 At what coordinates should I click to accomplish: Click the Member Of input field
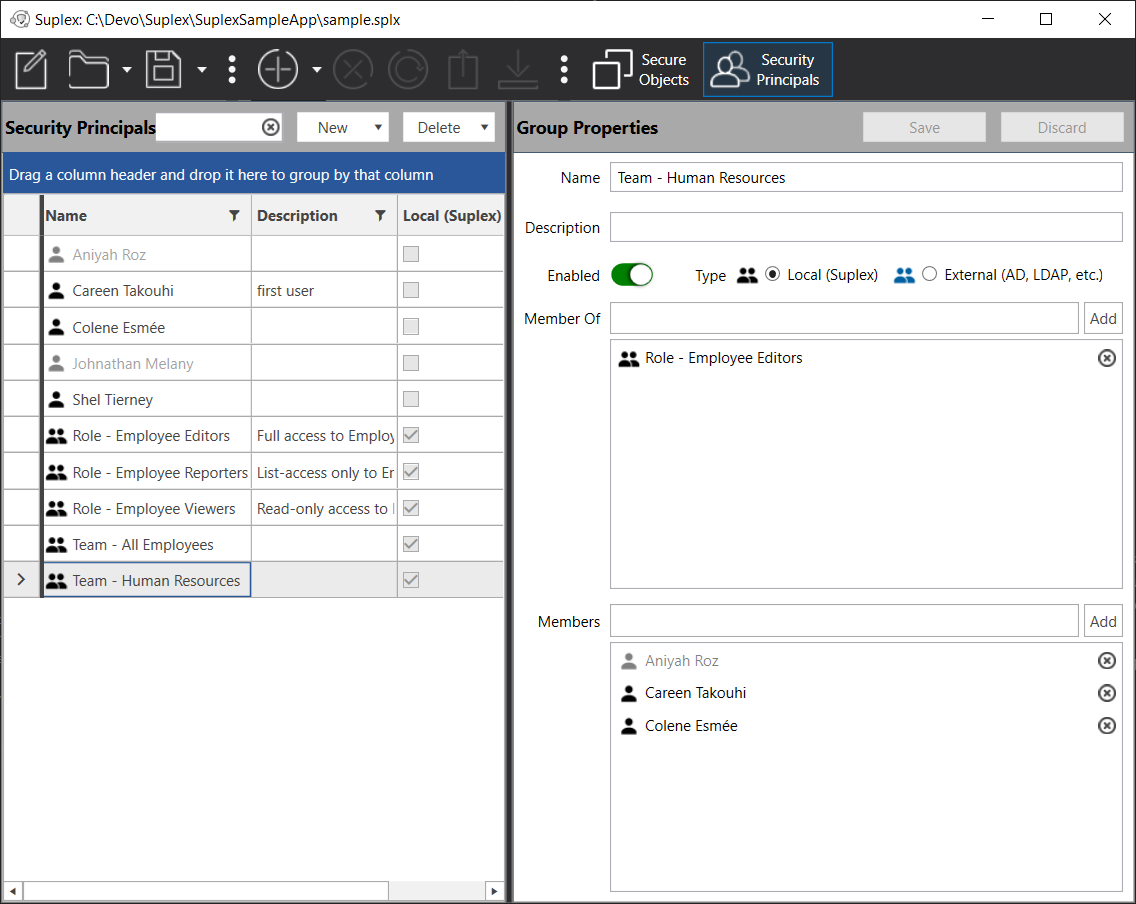click(844, 319)
